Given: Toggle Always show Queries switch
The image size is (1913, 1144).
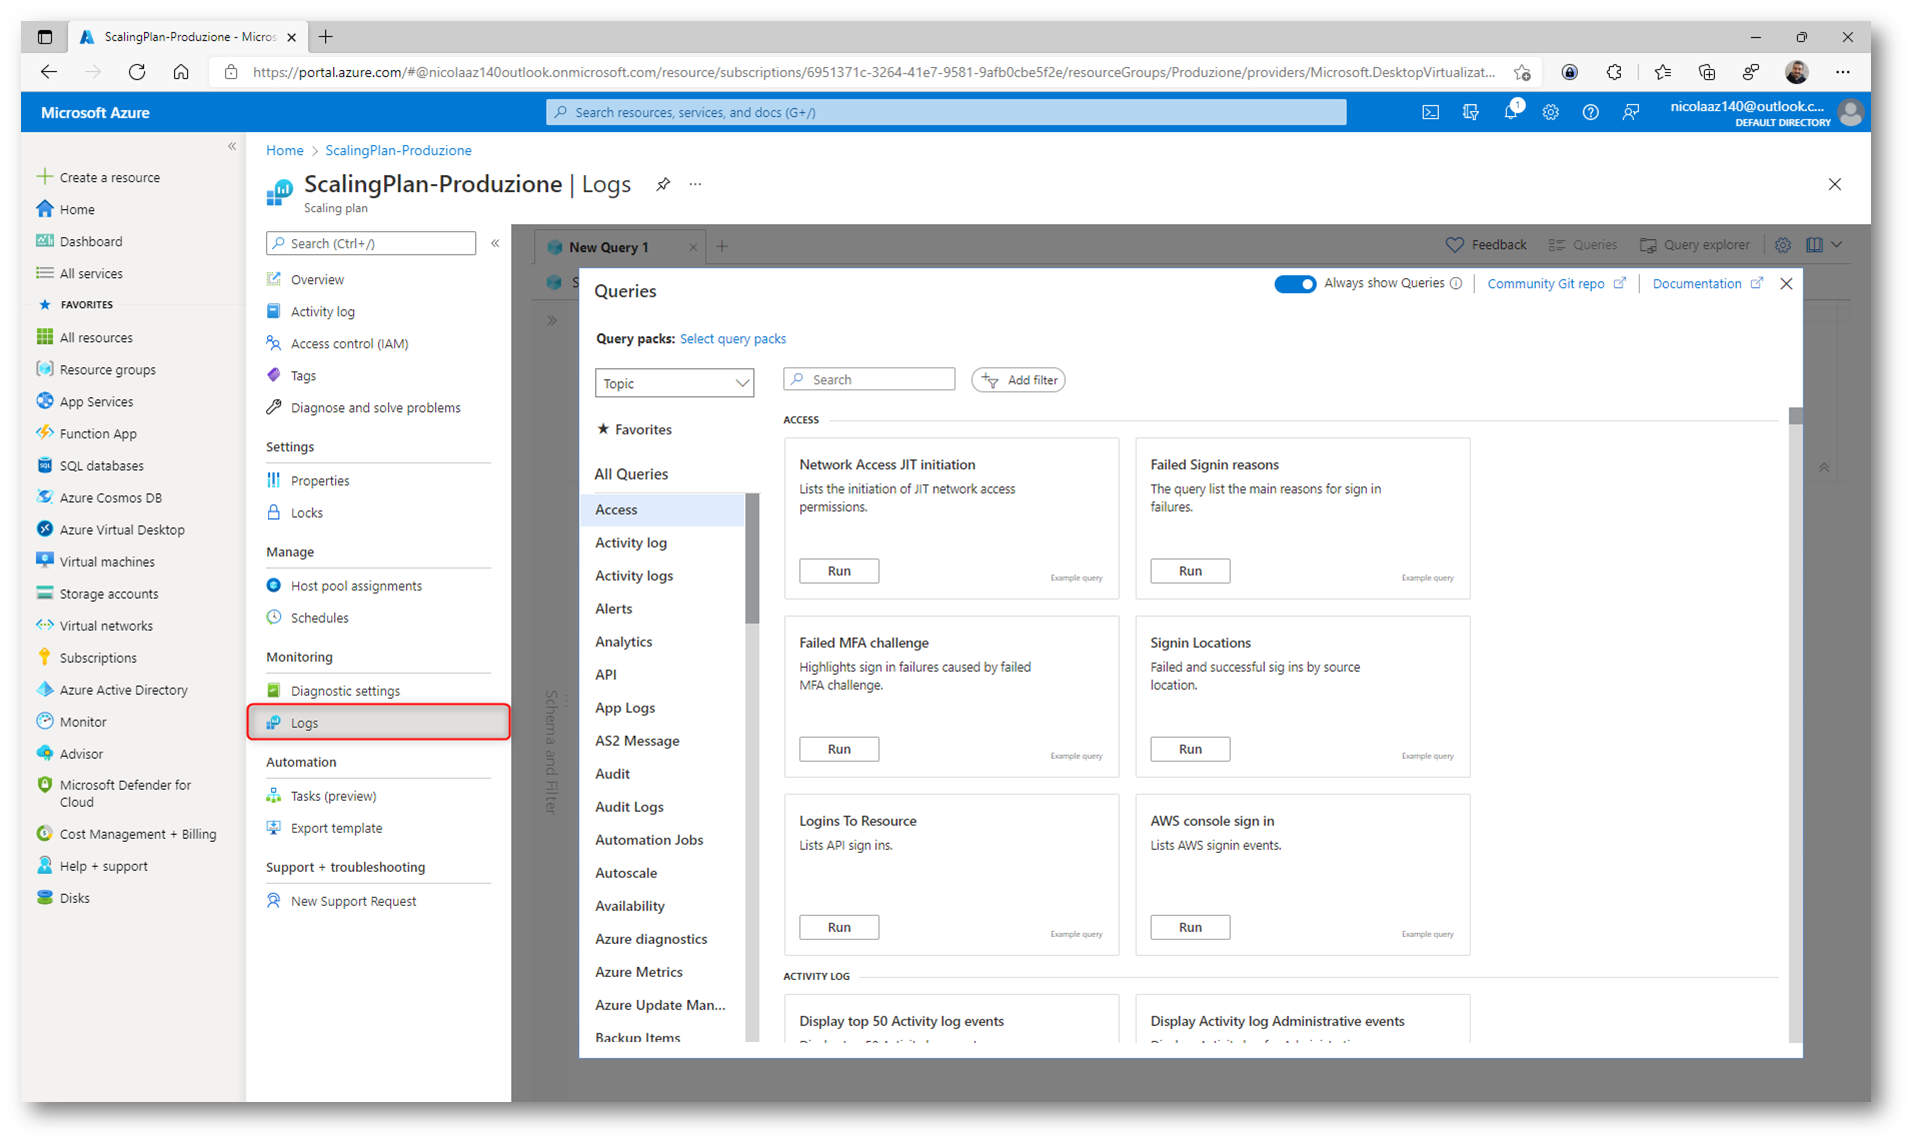Looking at the screenshot, I should point(1294,284).
